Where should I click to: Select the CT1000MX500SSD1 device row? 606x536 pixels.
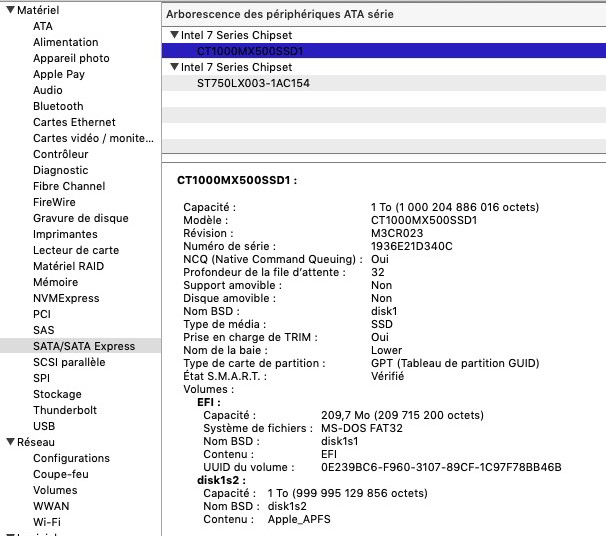click(x=384, y=51)
